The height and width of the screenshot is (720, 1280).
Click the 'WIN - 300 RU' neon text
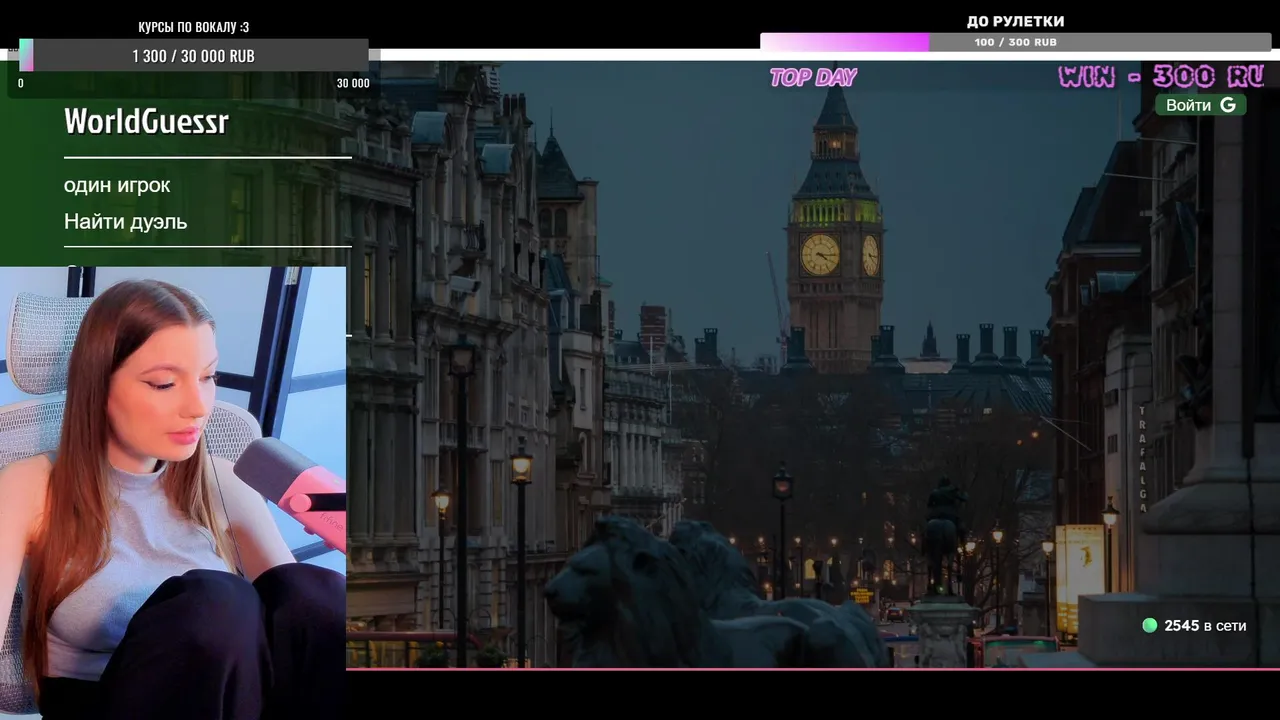point(1162,76)
